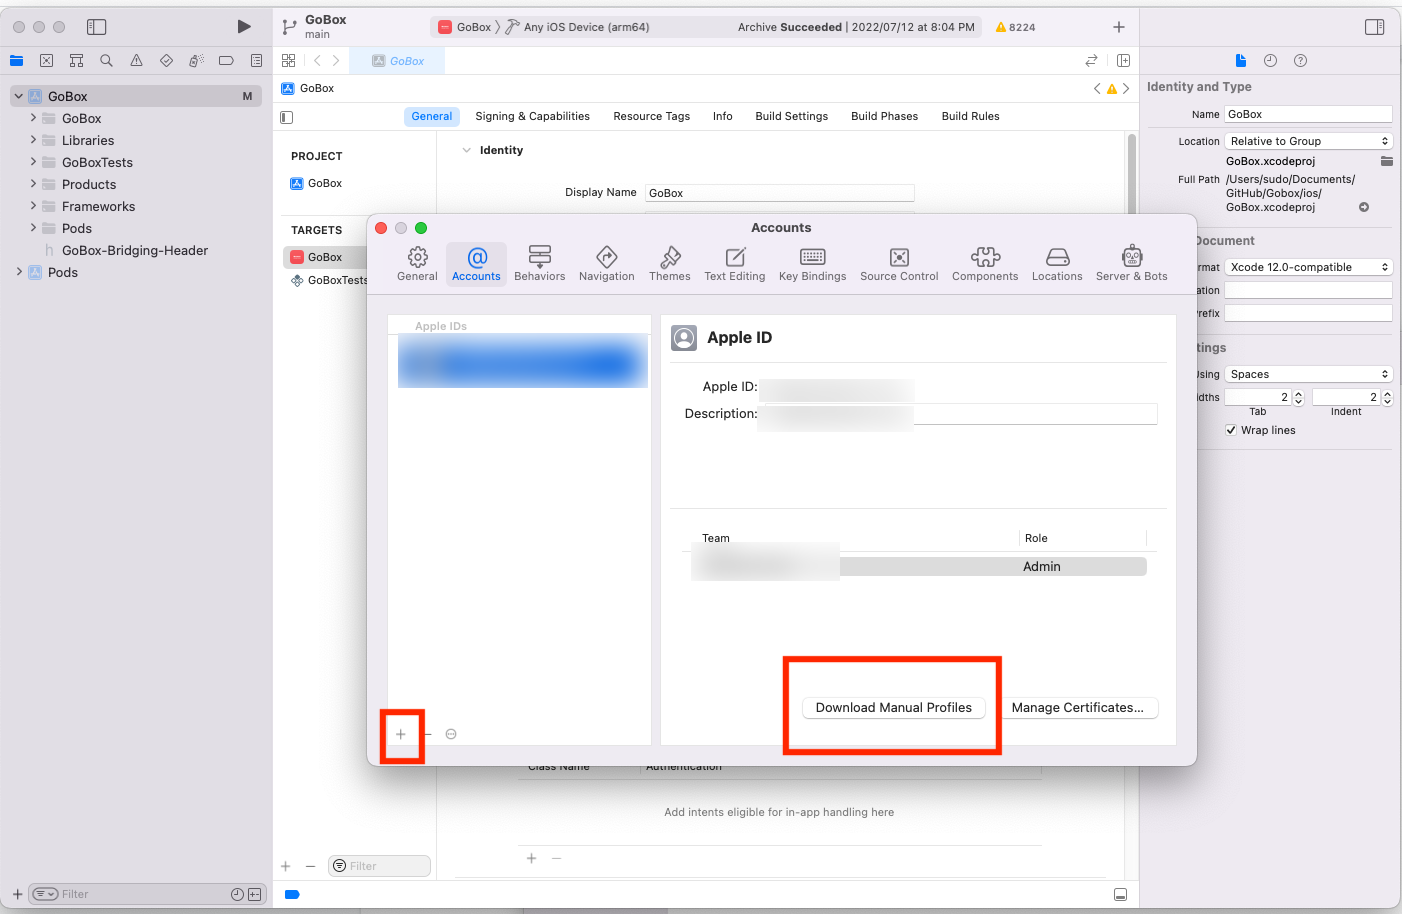Open Components preferences pane
The image size is (1402, 914).
985,264
